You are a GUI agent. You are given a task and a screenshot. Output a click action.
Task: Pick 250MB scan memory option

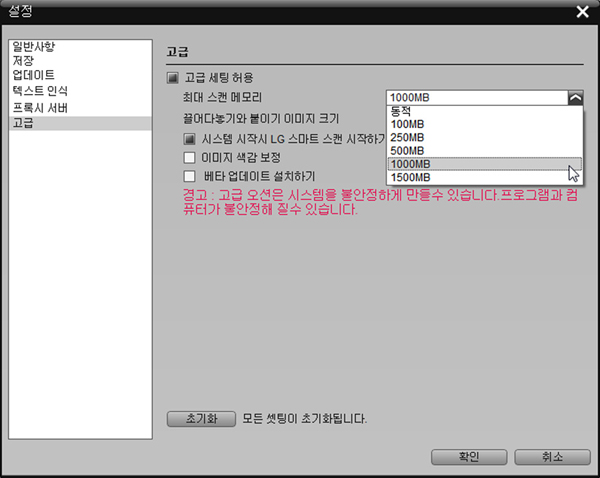tap(407, 137)
